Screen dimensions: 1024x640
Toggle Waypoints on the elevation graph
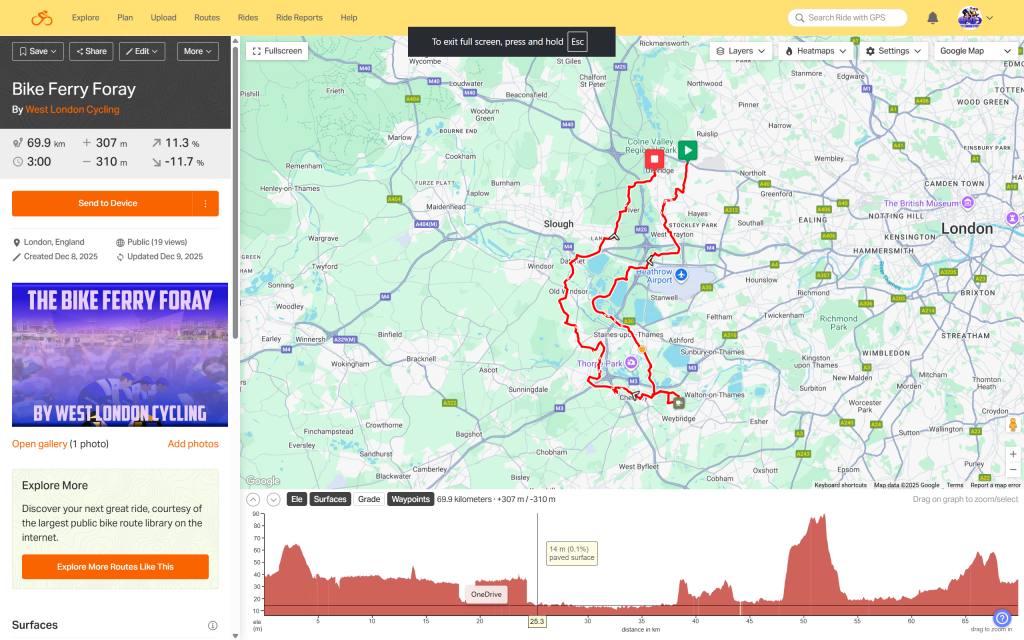click(410, 499)
